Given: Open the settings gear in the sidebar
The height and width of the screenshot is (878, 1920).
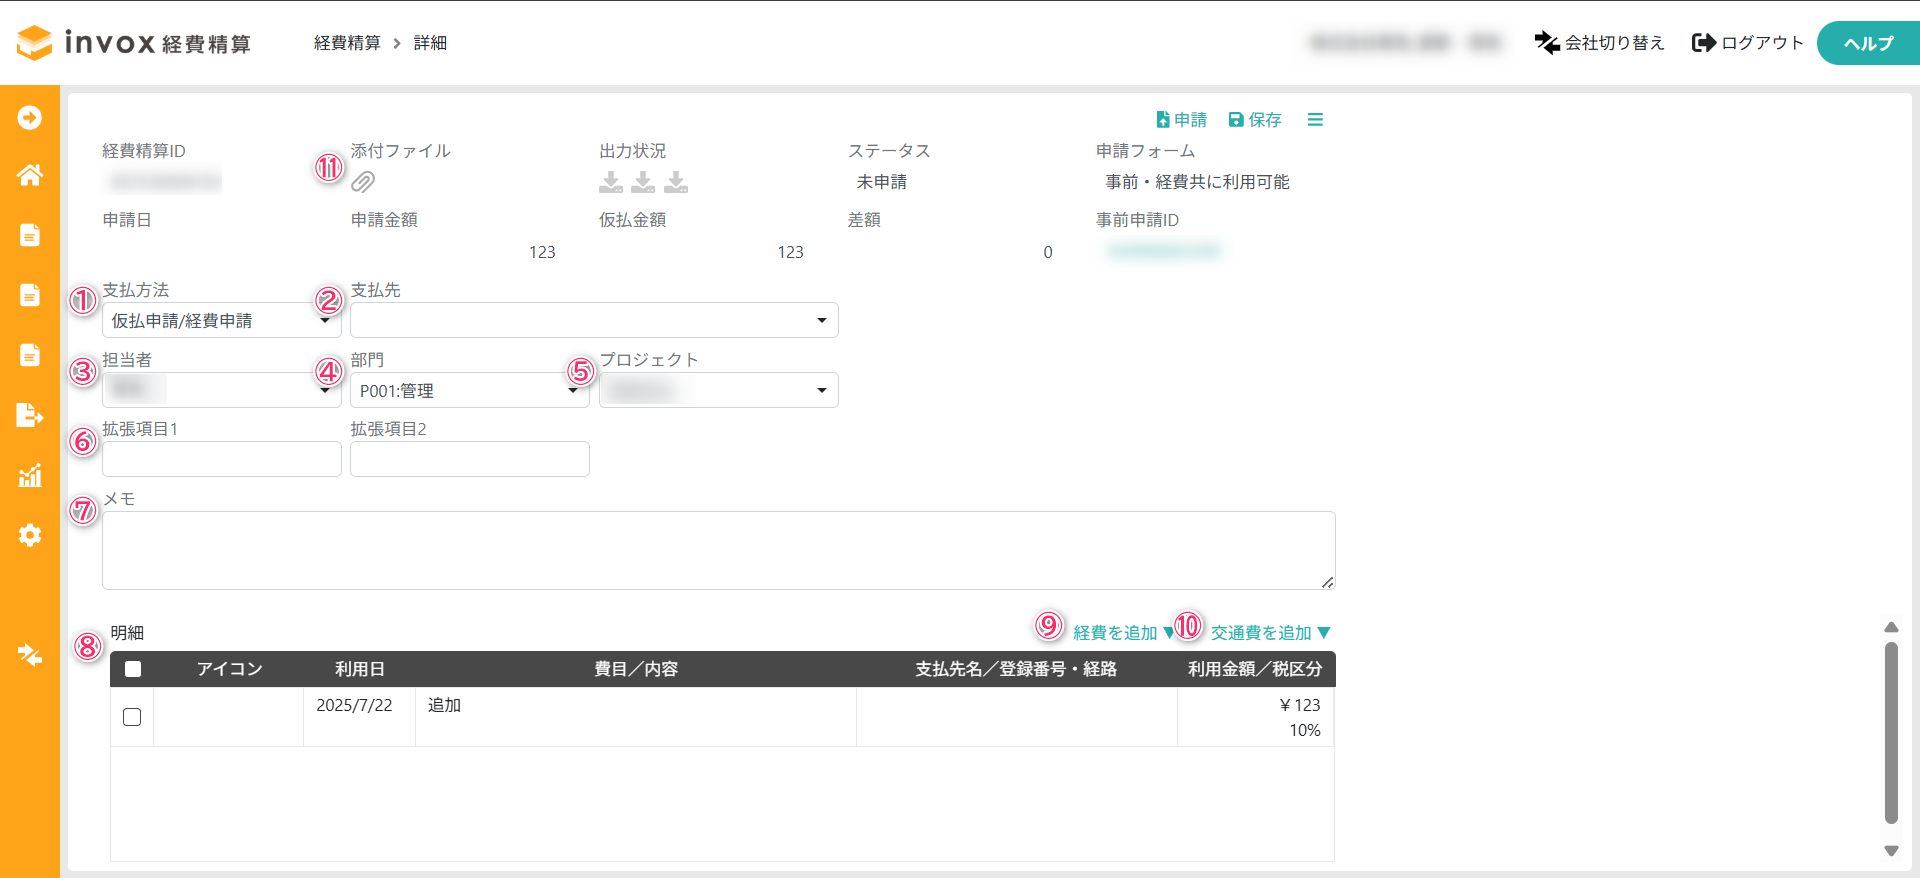Looking at the screenshot, I should pyautogui.click(x=30, y=535).
